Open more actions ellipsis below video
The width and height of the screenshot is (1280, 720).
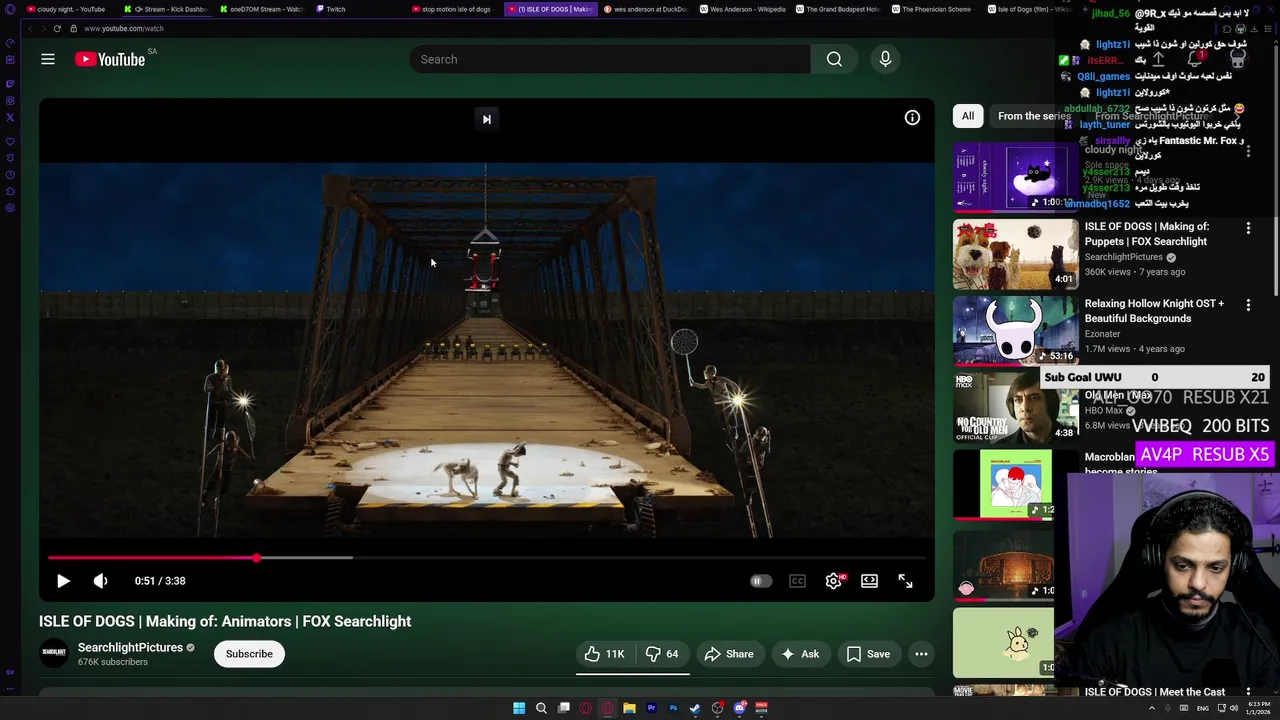(x=921, y=654)
